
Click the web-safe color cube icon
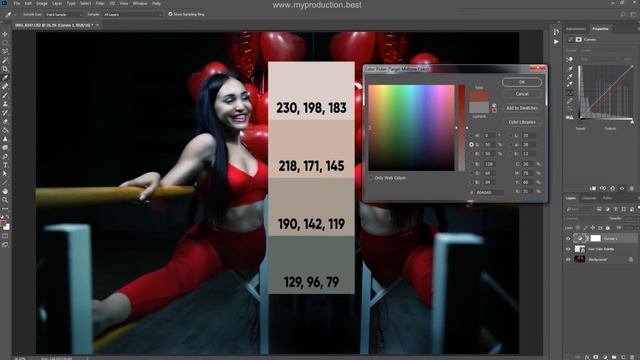494,105
